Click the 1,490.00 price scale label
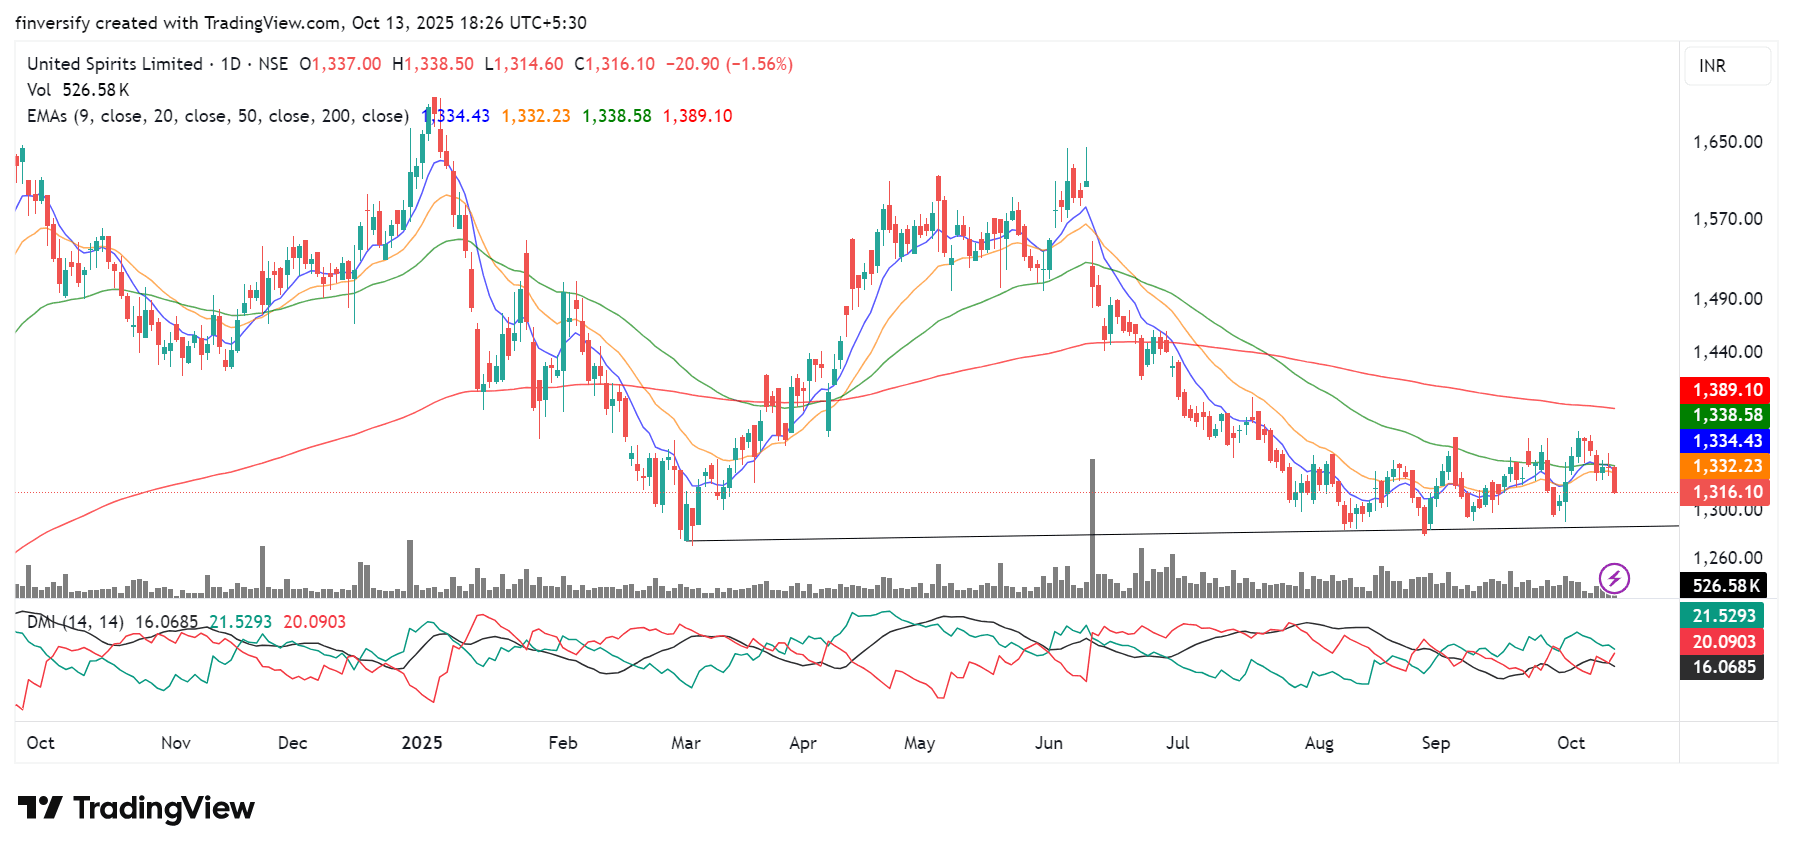Screen dimensions: 1793x853 point(1727,299)
